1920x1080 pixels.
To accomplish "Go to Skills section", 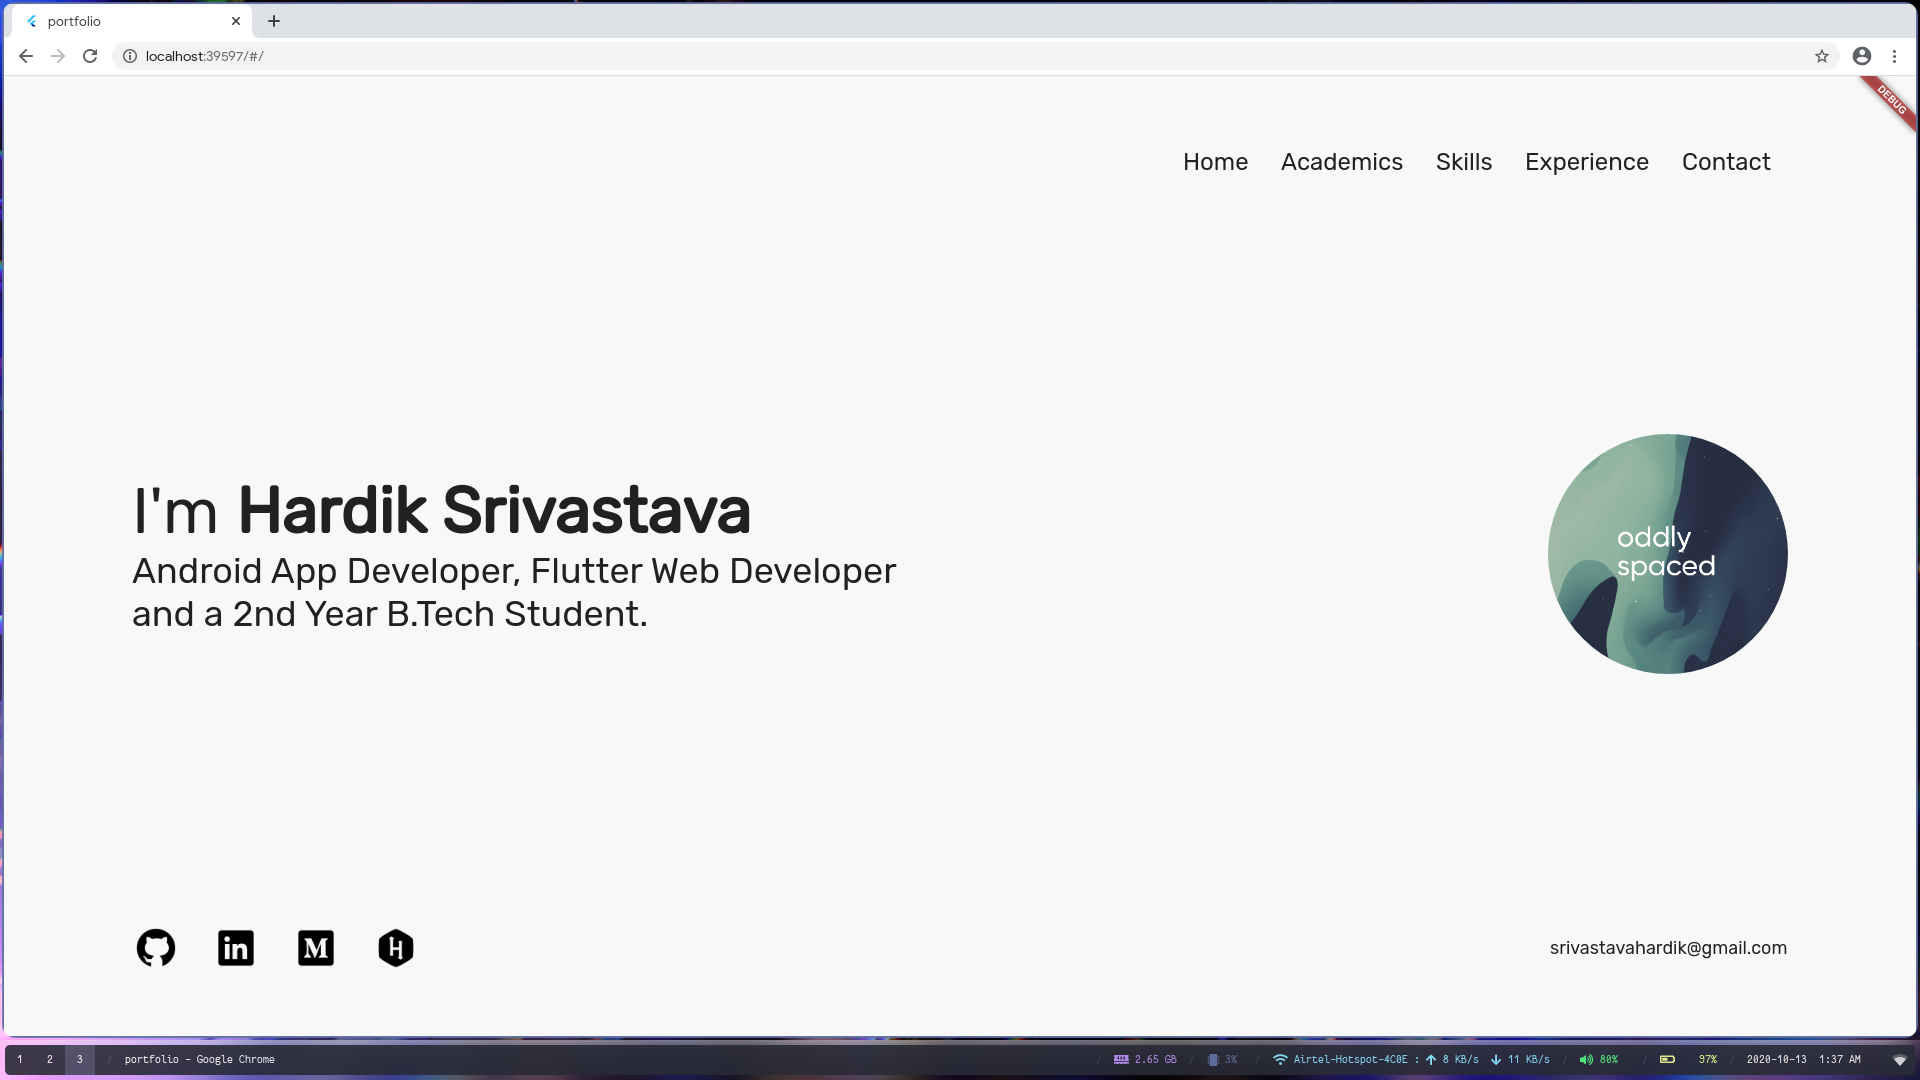I will pos(1463,162).
